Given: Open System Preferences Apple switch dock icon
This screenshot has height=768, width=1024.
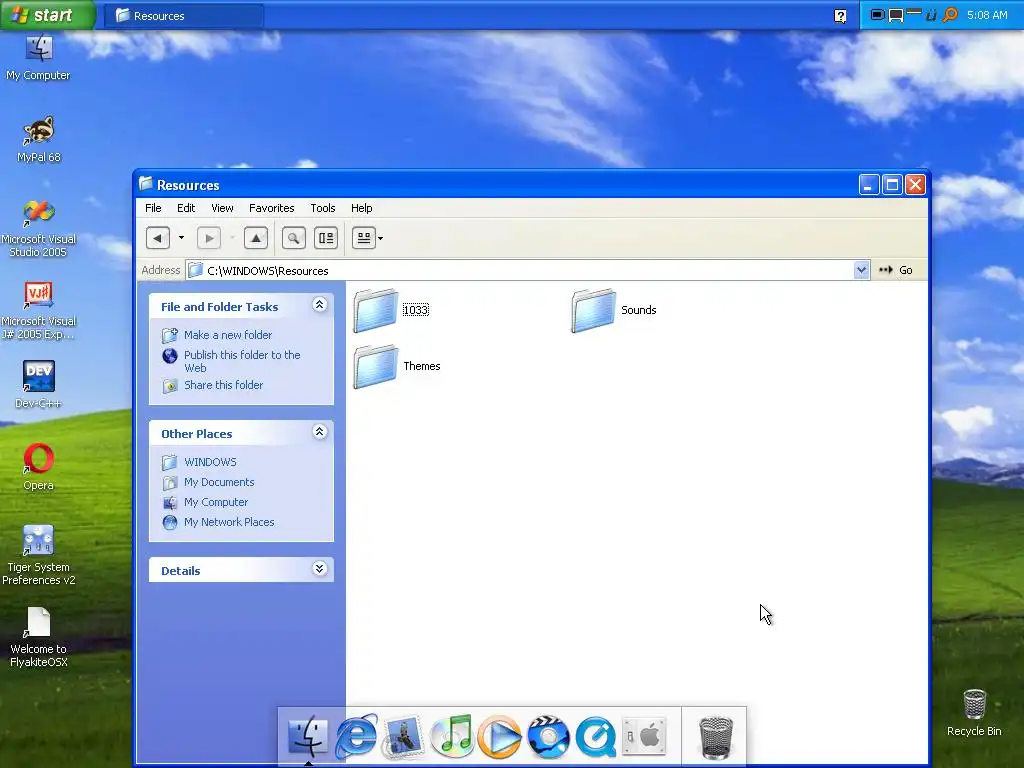Looking at the screenshot, I should pyautogui.click(x=644, y=737).
